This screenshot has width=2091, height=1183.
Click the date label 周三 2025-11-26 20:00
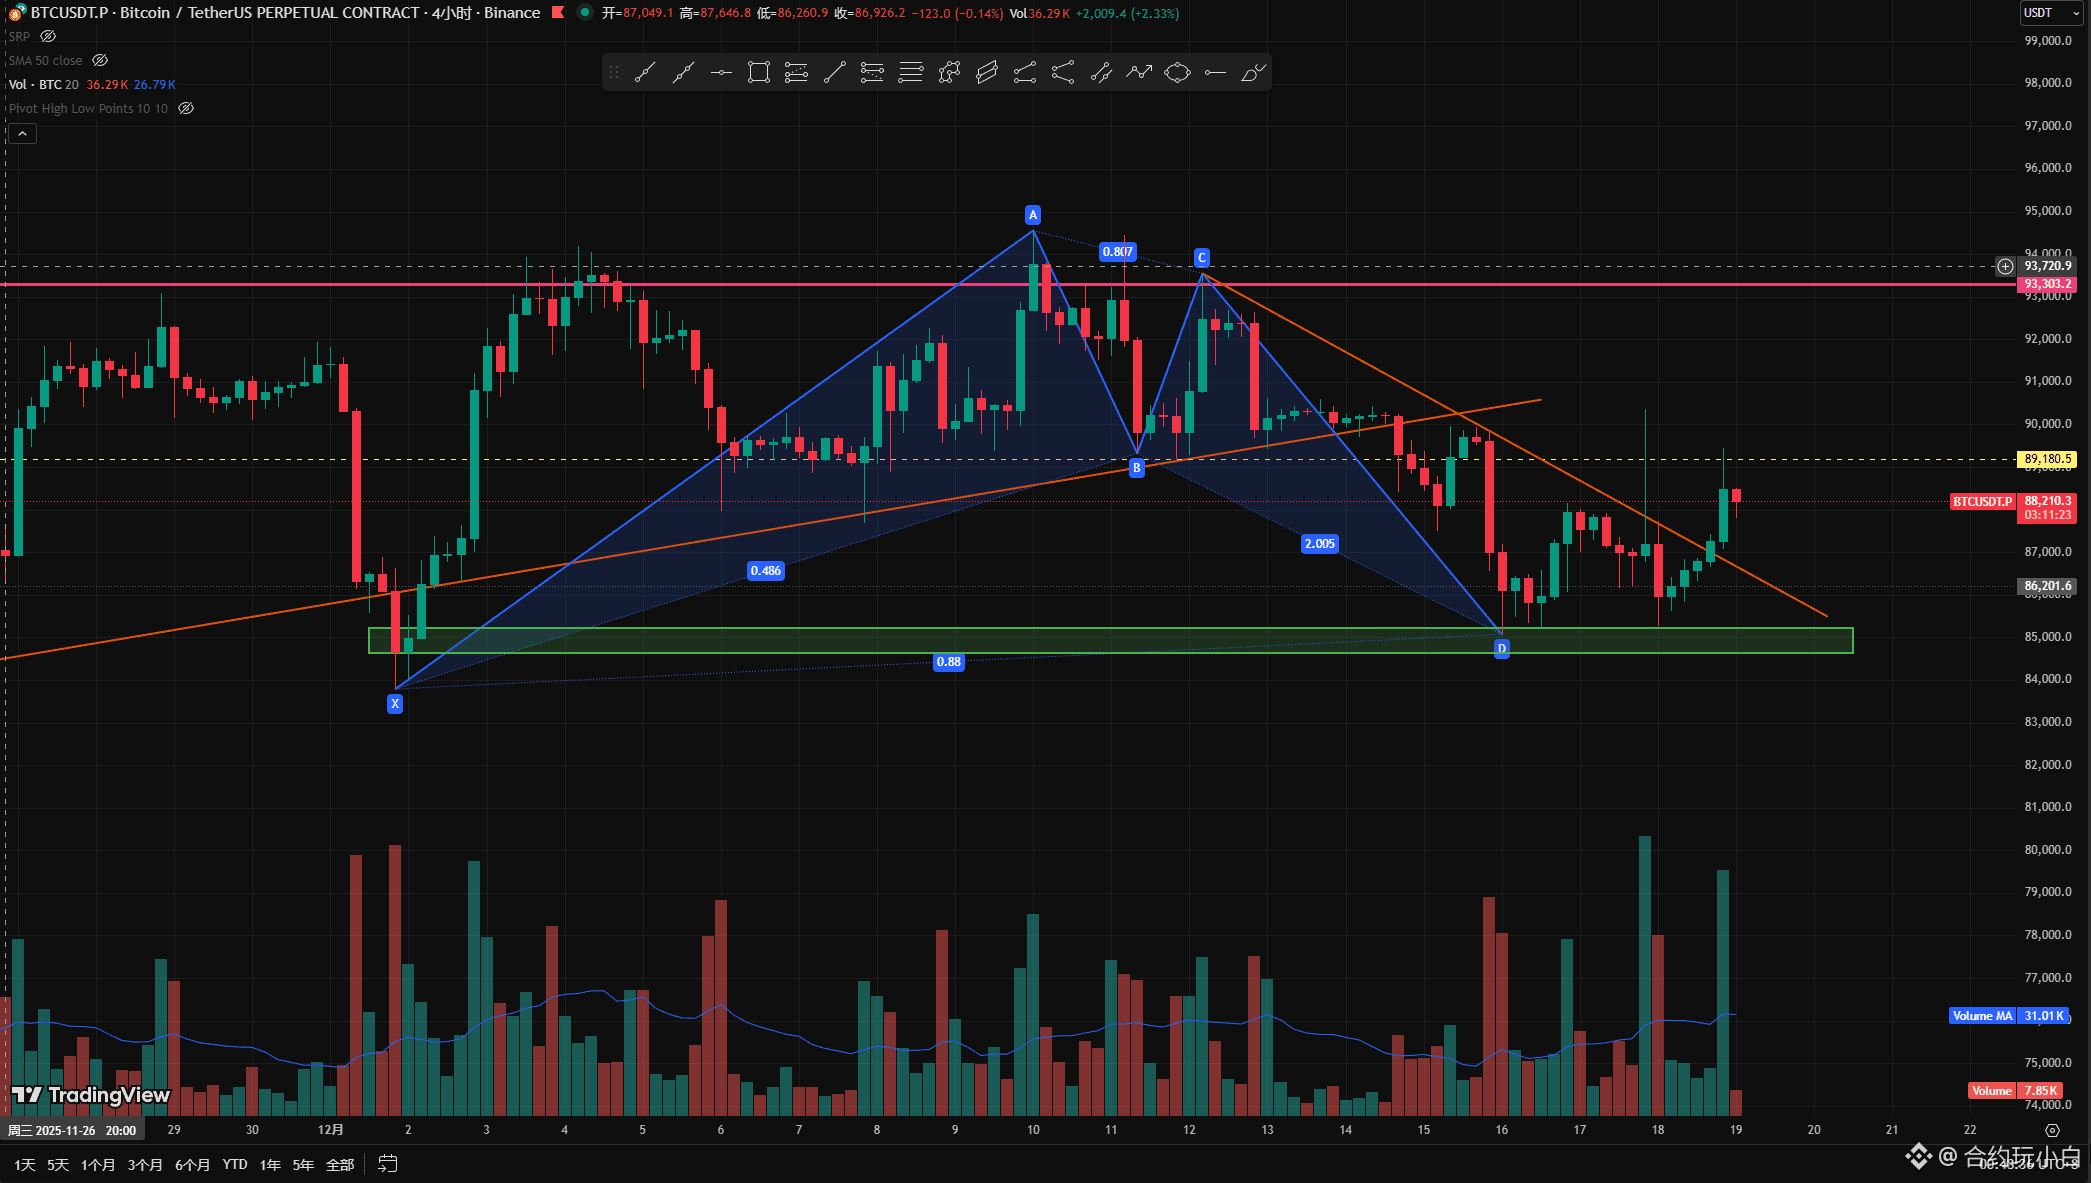[72, 1130]
